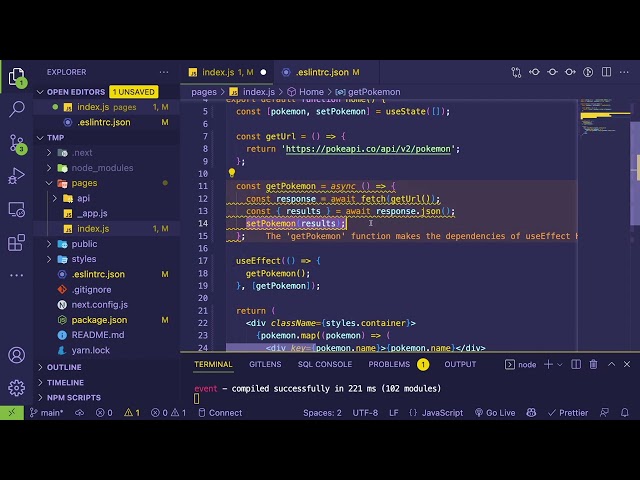Click the cloud publish icon in status bar
The width and height of the screenshot is (640, 480).
click(x=80, y=413)
